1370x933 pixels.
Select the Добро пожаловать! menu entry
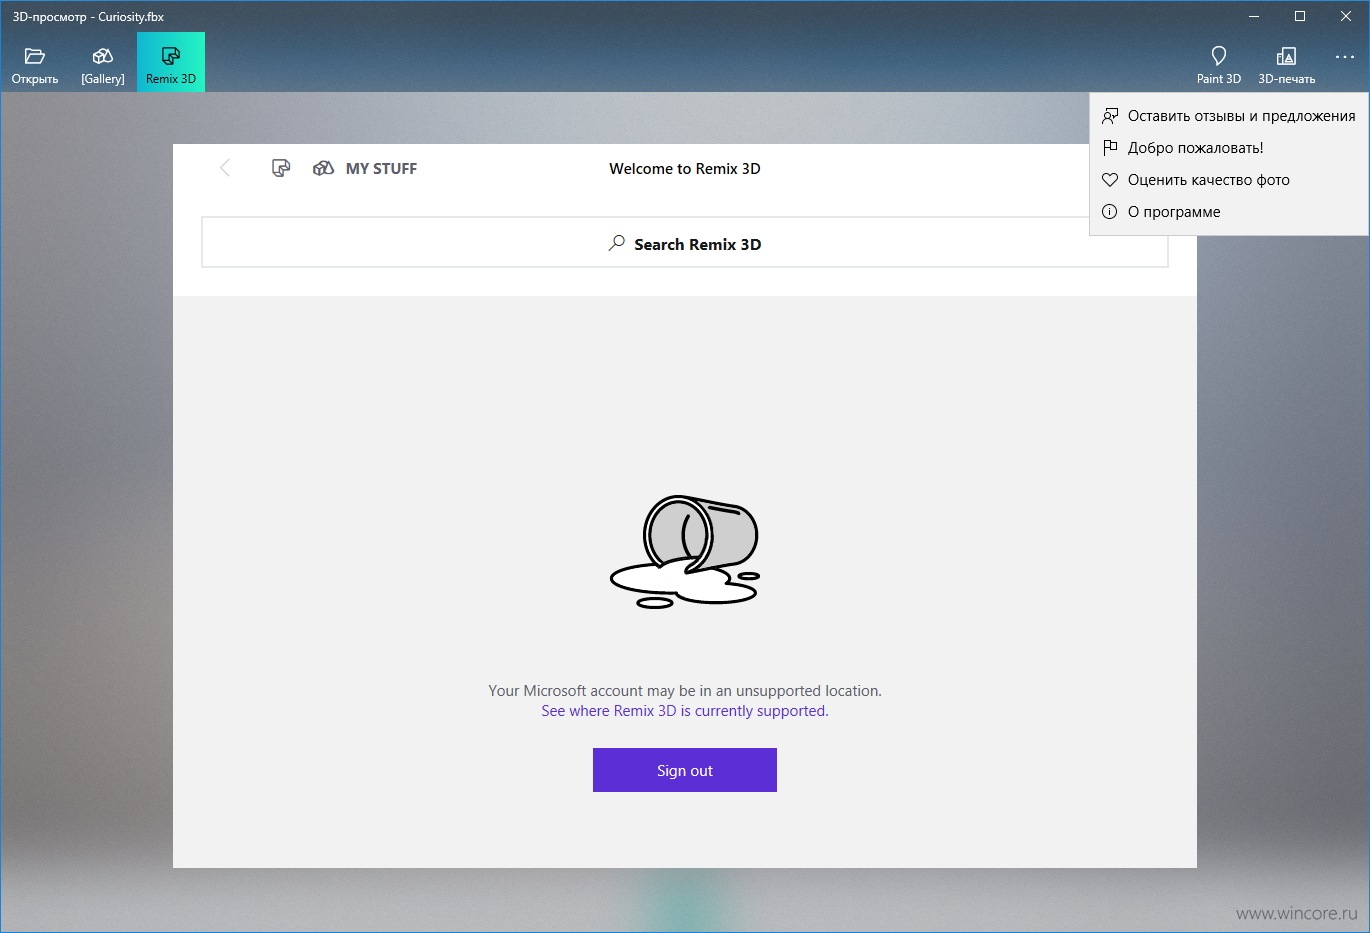point(1229,148)
